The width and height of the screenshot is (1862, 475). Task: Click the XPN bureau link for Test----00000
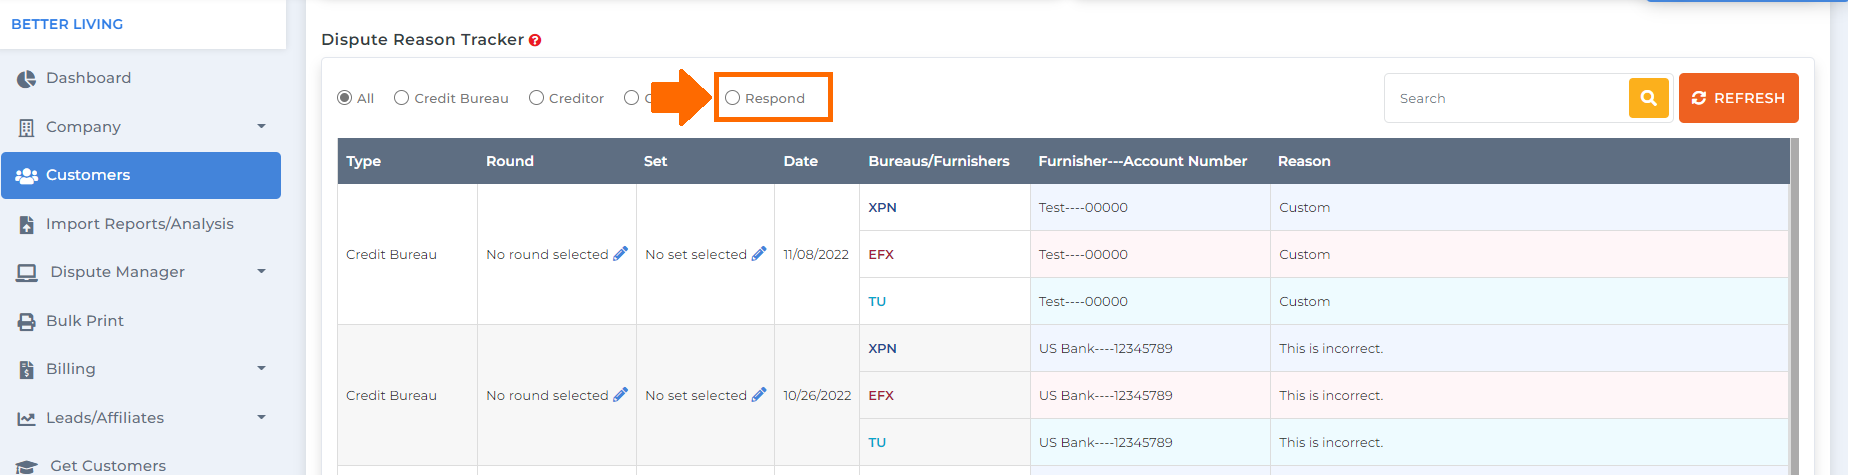coord(882,208)
